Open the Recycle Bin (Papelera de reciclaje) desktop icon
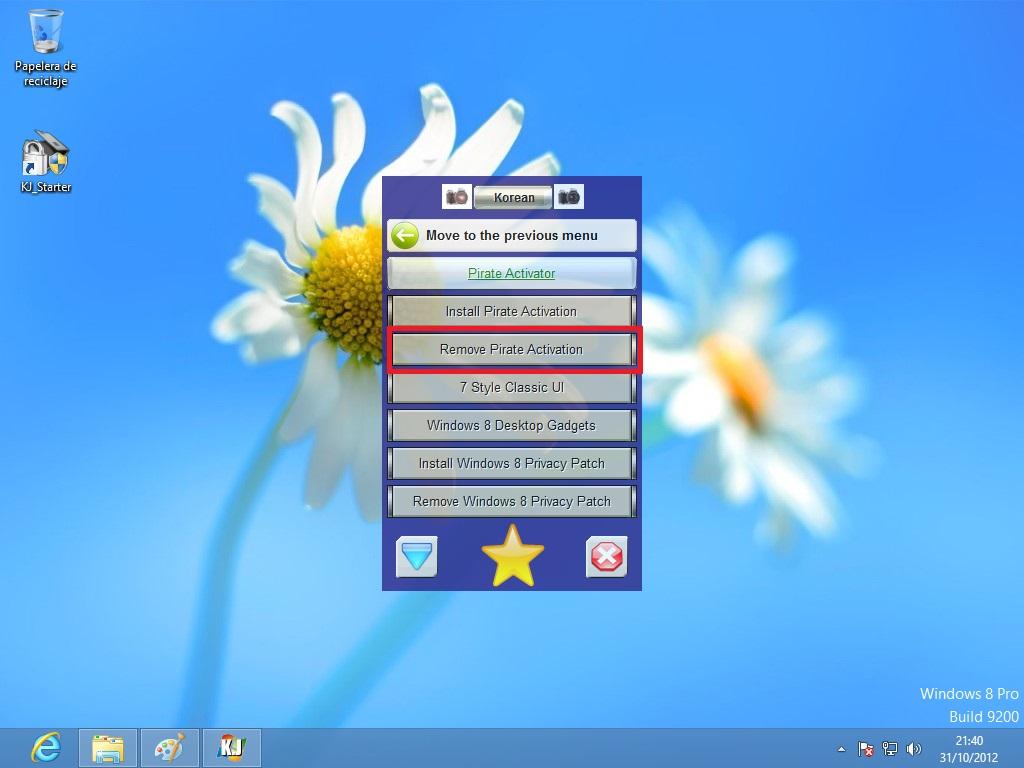Image resolution: width=1024 pixels, height=768 pixels. click(45, 48)
